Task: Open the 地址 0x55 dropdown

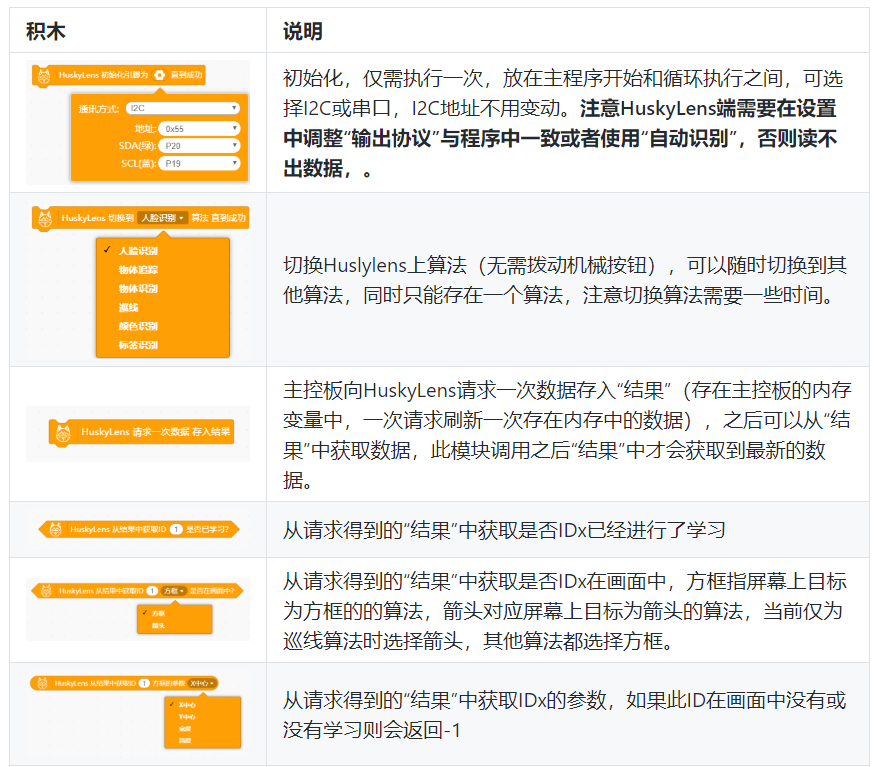Action: pos(199,129)
